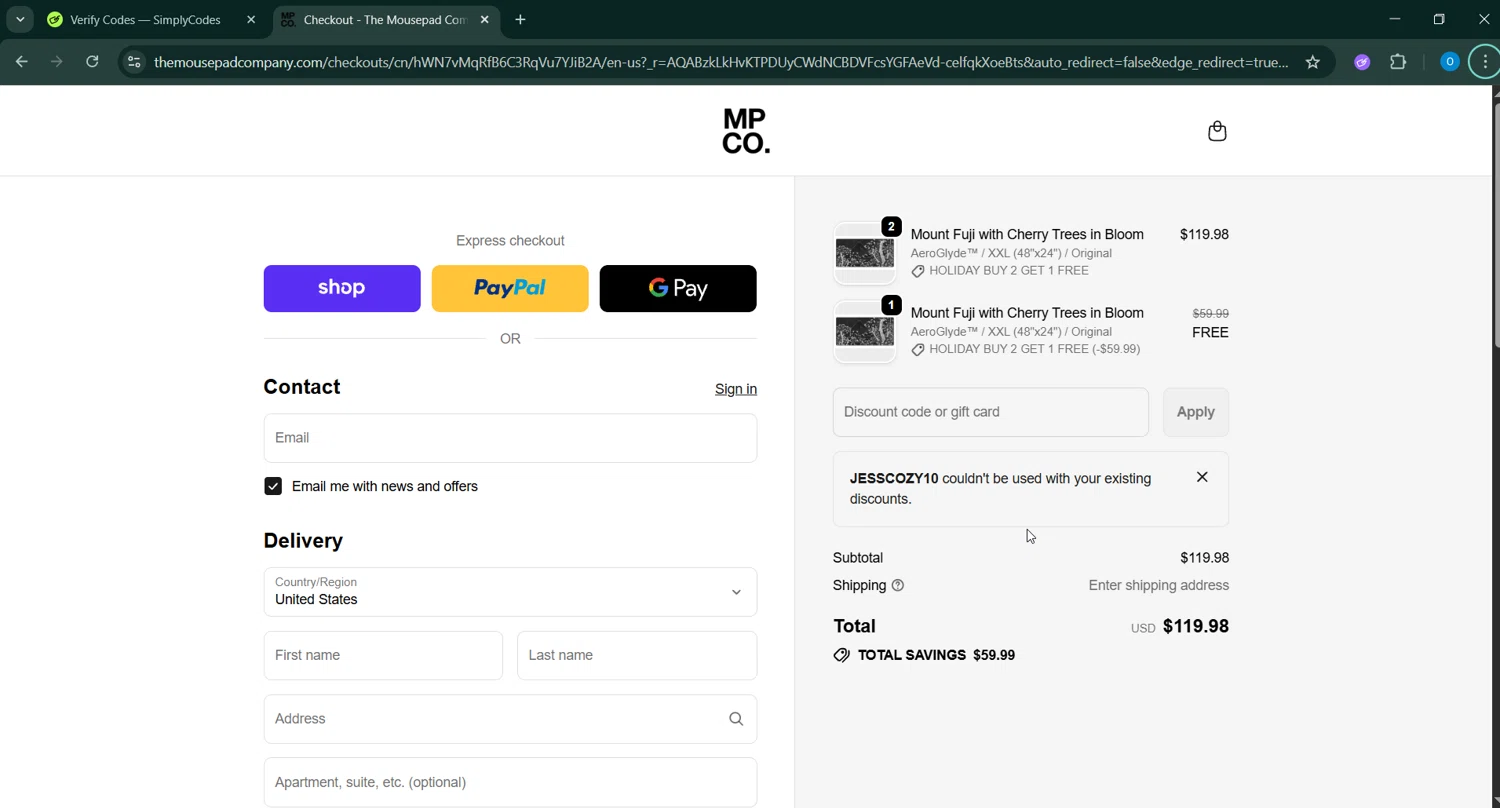Open the Chrome three-dot menu
1500x808 pixels.
point(1485,62)
